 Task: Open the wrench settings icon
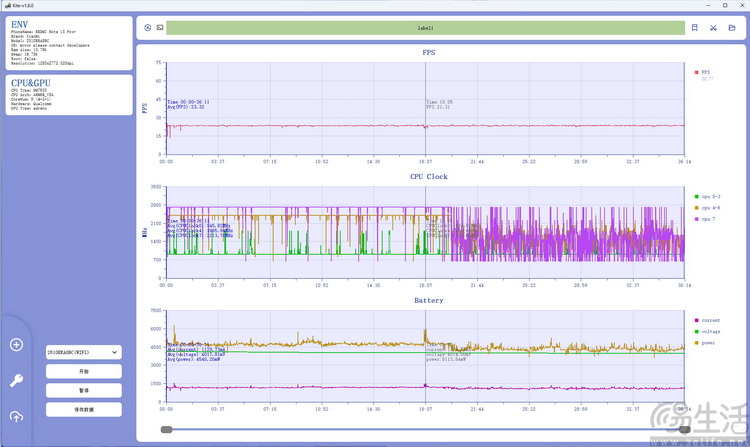click(x=16, y=381)
